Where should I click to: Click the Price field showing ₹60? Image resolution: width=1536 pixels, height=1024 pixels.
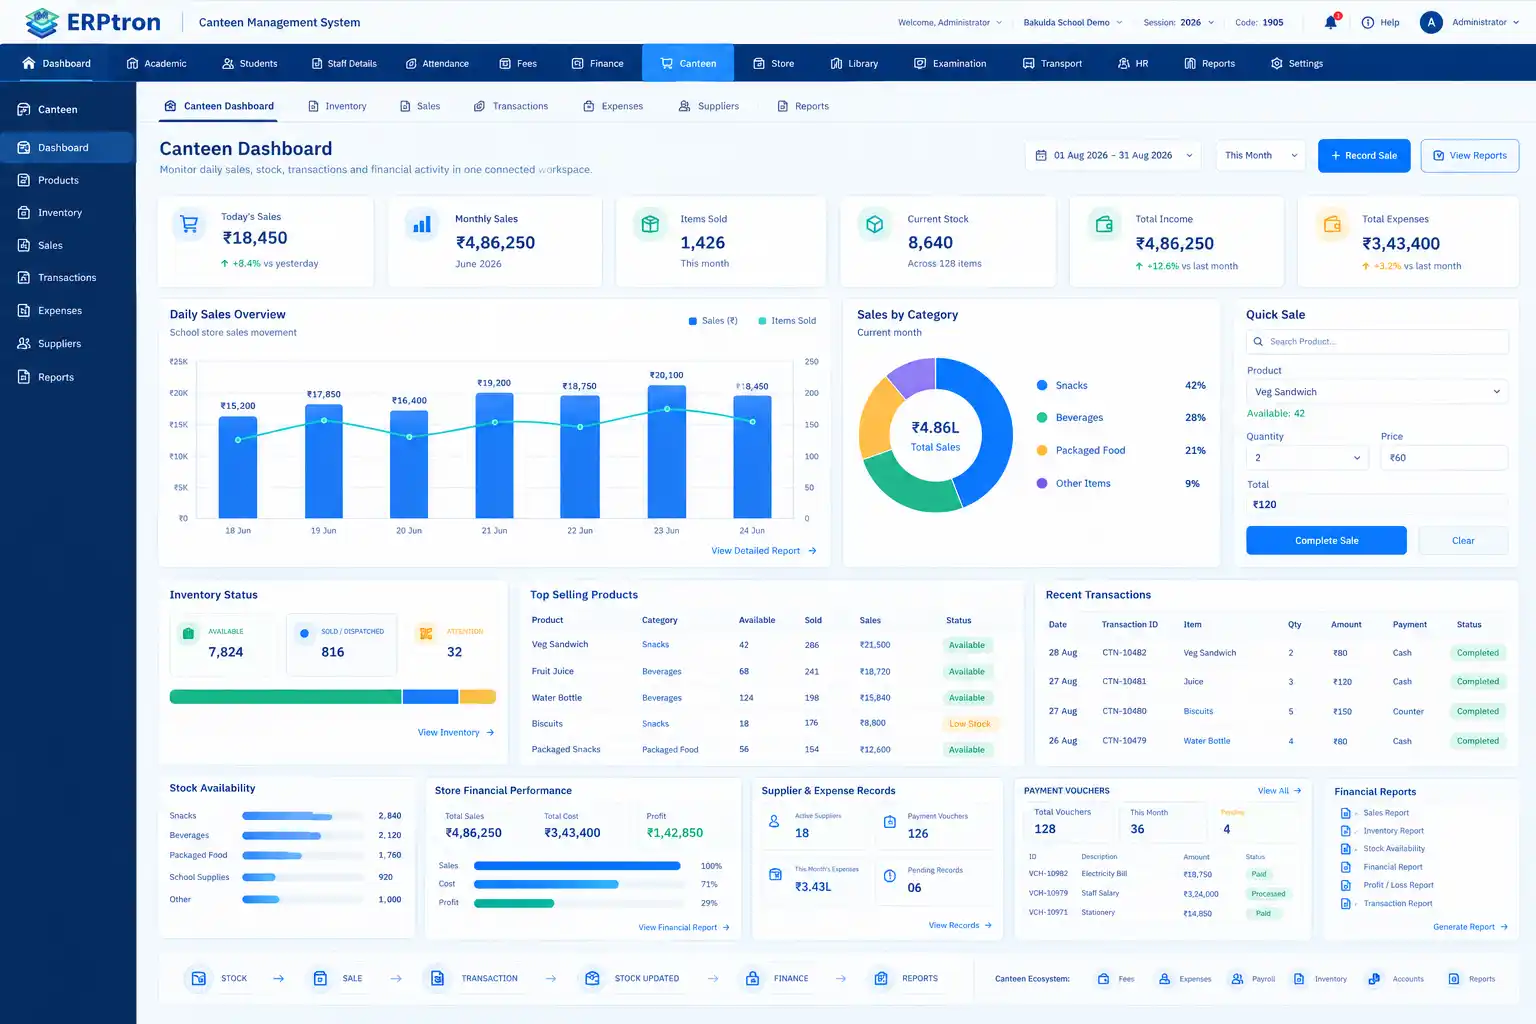[x=1444, y=457]
